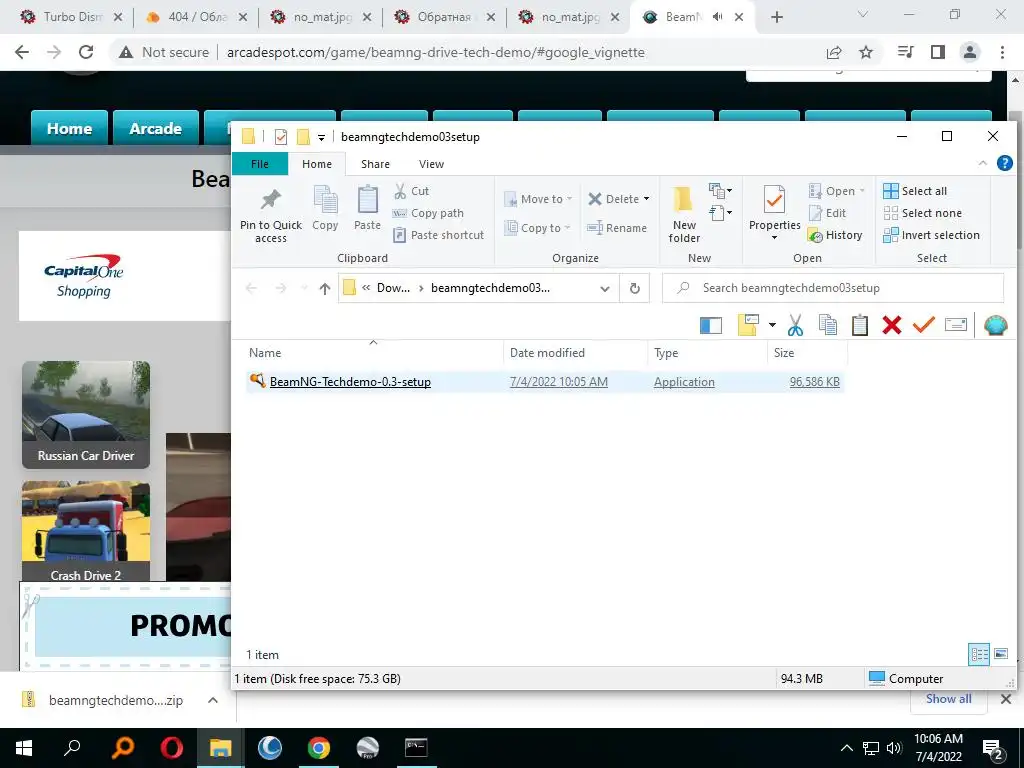Expand the address bar history chevron

pos(605,289)
